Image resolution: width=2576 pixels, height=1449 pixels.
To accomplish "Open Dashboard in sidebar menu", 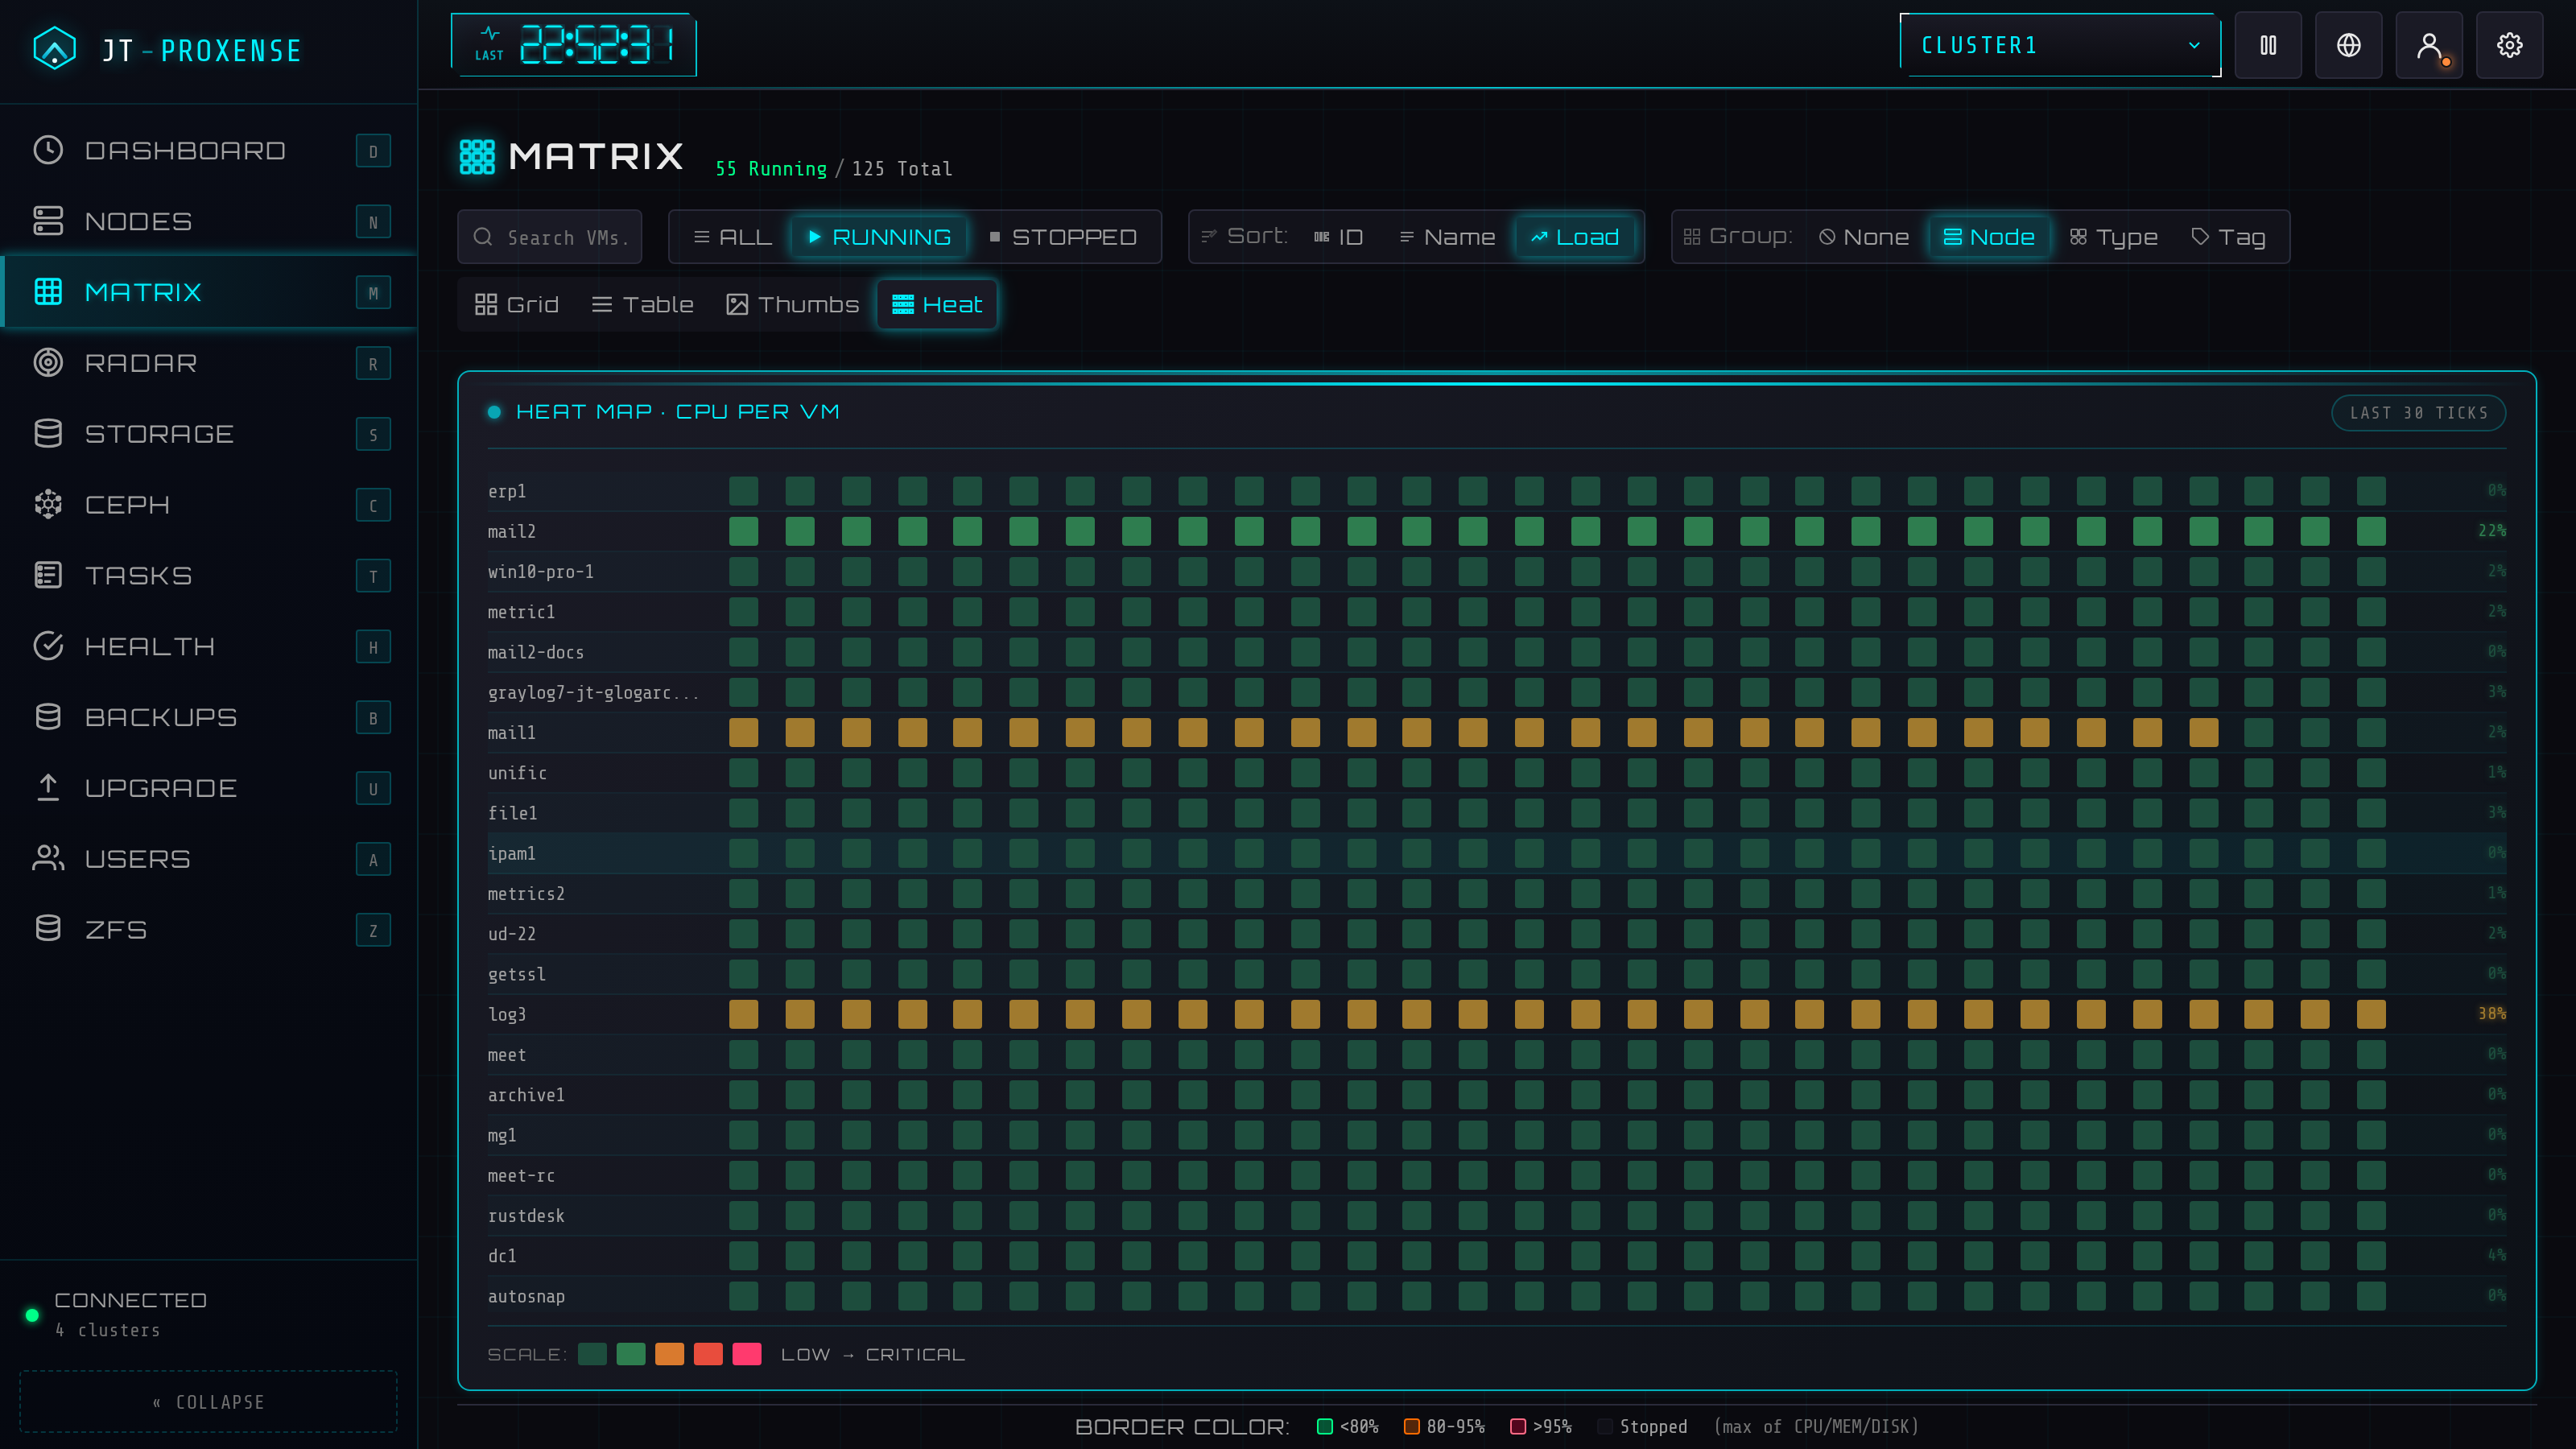I will tap(209, 150).
